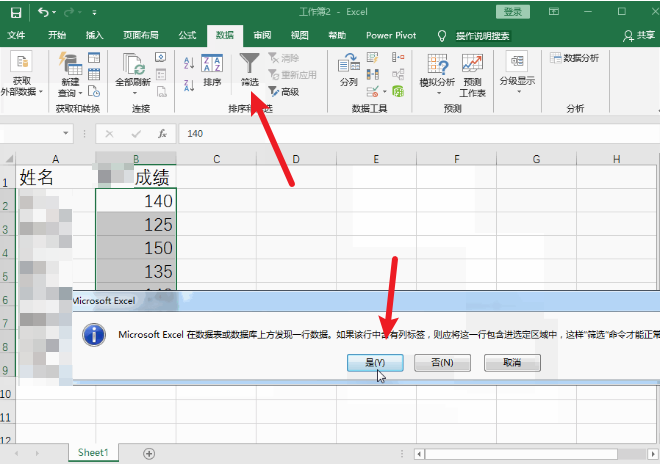Click the horizontal scrollbar left arrow
The image size is (661, 465).
point(419,454)
